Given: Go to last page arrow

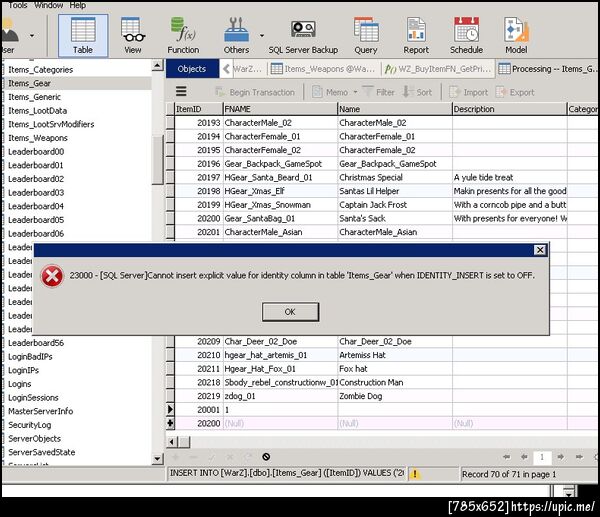Looking at the screenshot, I should click(579, 457).
